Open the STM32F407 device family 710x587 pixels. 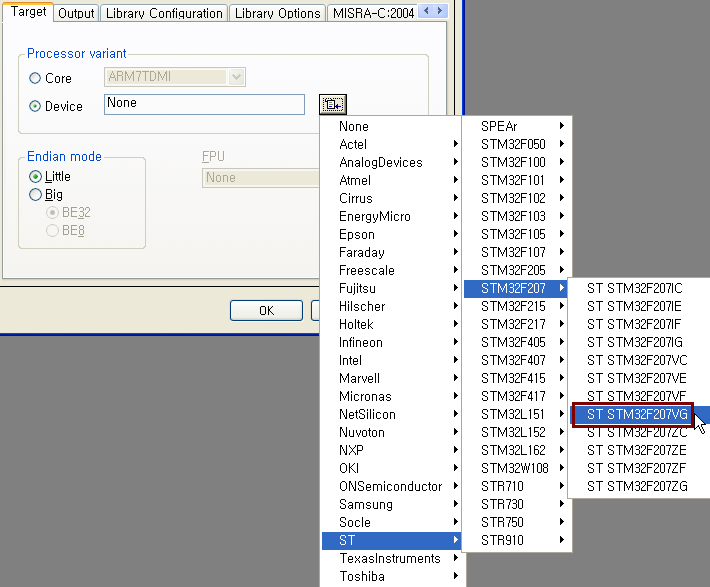(517, 360)
